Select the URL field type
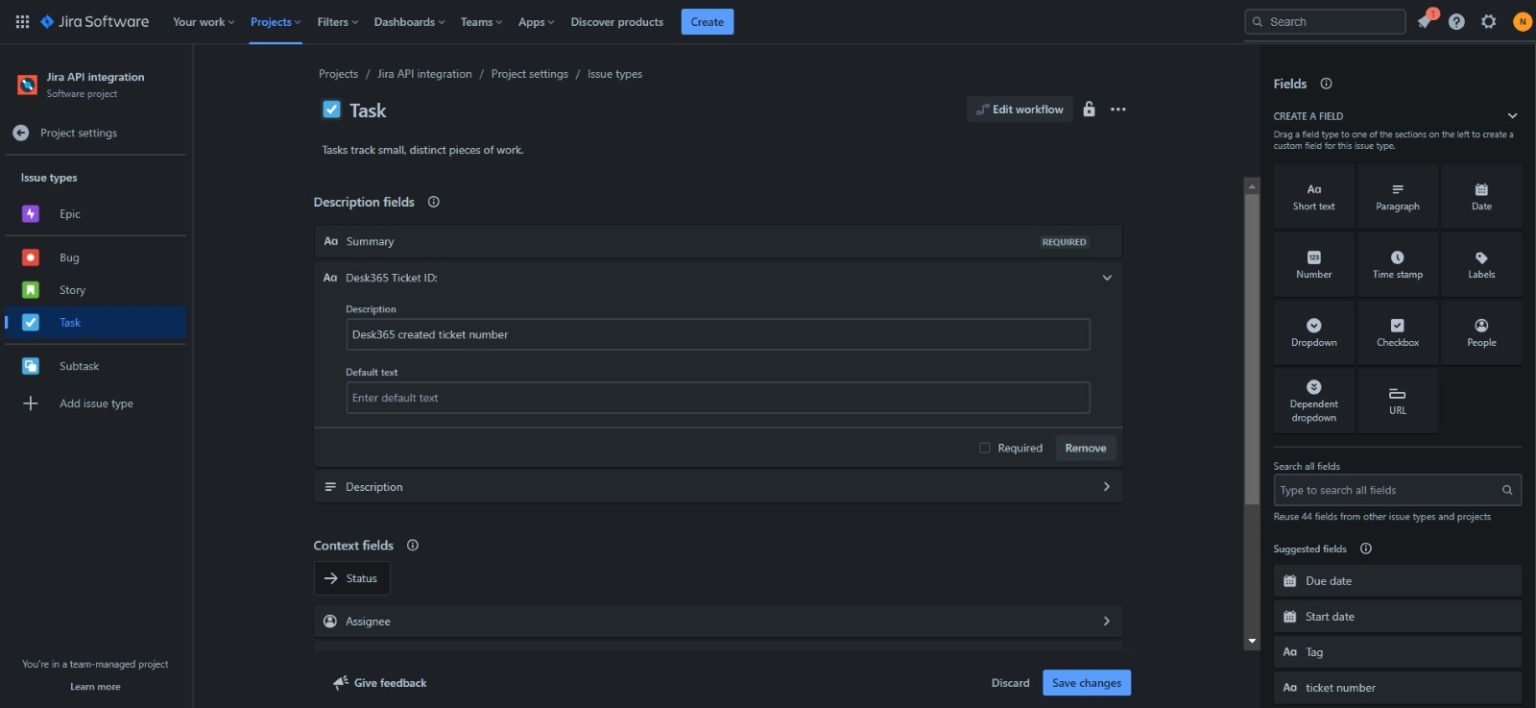The width and height of the screenshot is (1536, 708). pos(1397,399)
